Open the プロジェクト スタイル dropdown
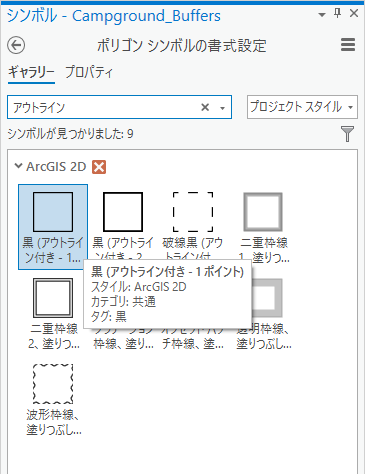The height and width of the screenshot is (474, 365). click(x=302, y=107)
